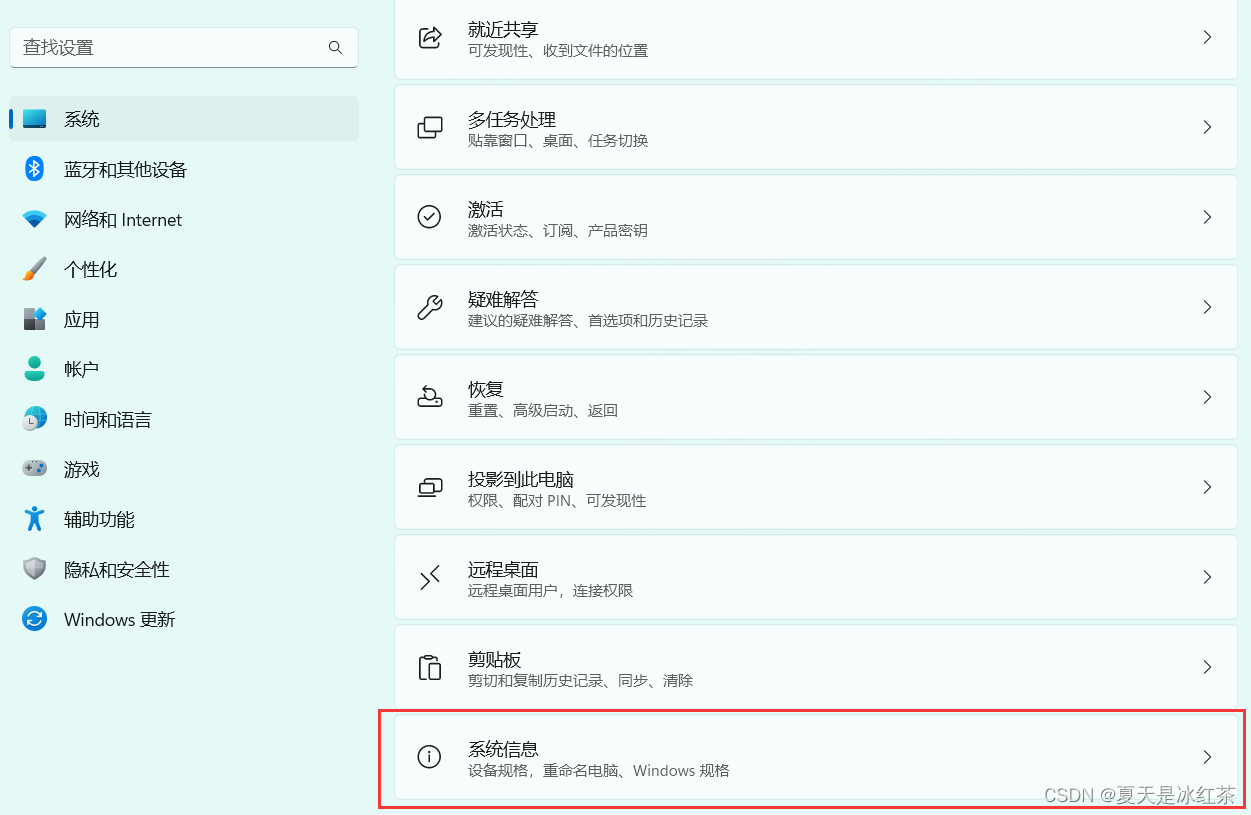This screenshot has width=1251, height=815.
Task: Click the 游戏 gamepad icon in sidebar
Action: pyautogui.click(x=35, y=469)
